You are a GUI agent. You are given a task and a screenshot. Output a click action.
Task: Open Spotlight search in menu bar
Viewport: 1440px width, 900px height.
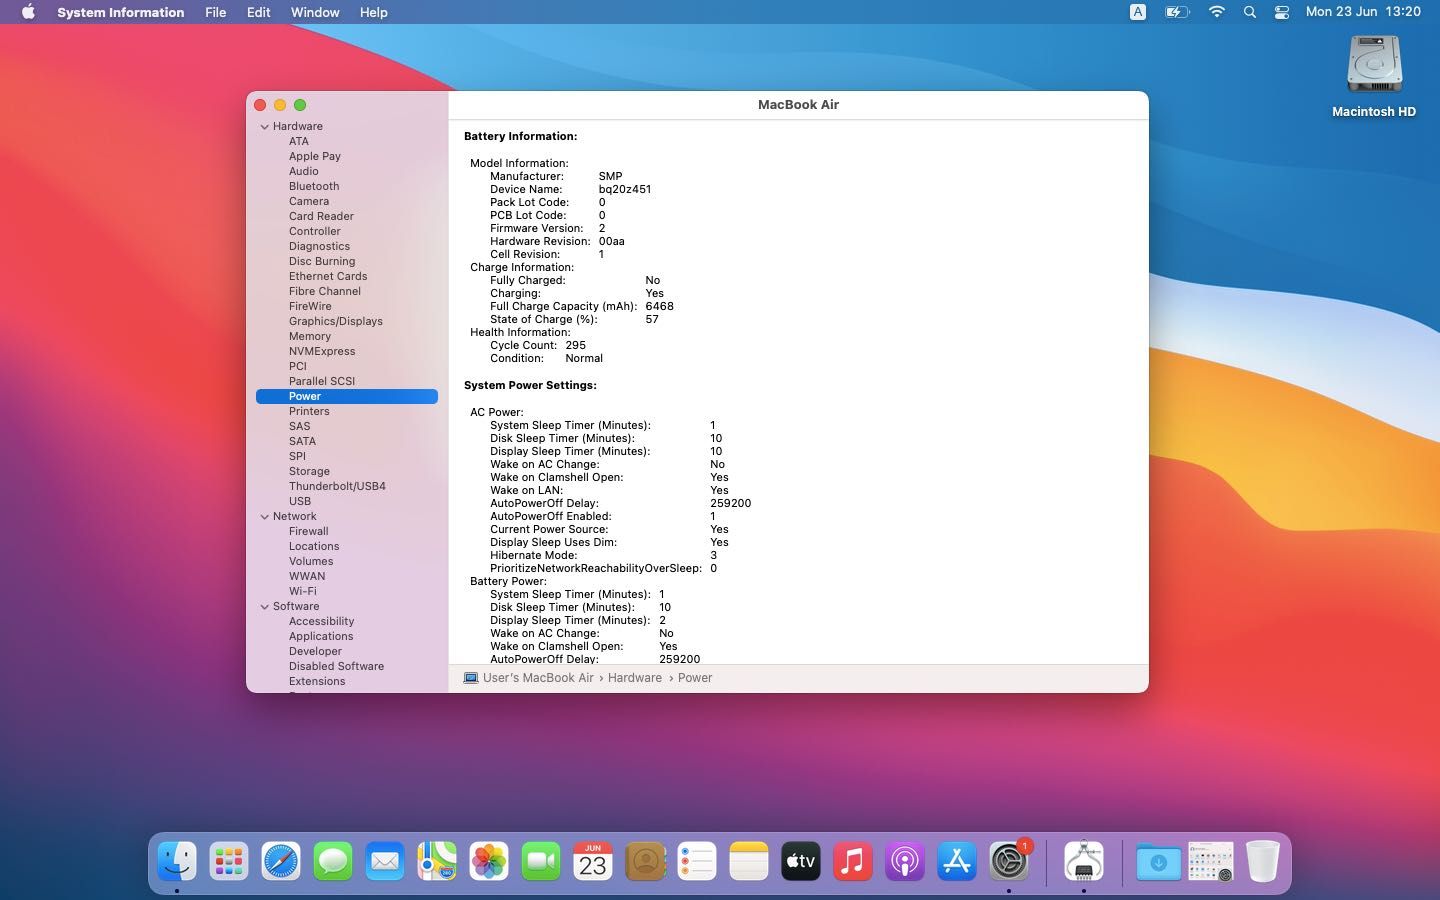point(1249,12)
